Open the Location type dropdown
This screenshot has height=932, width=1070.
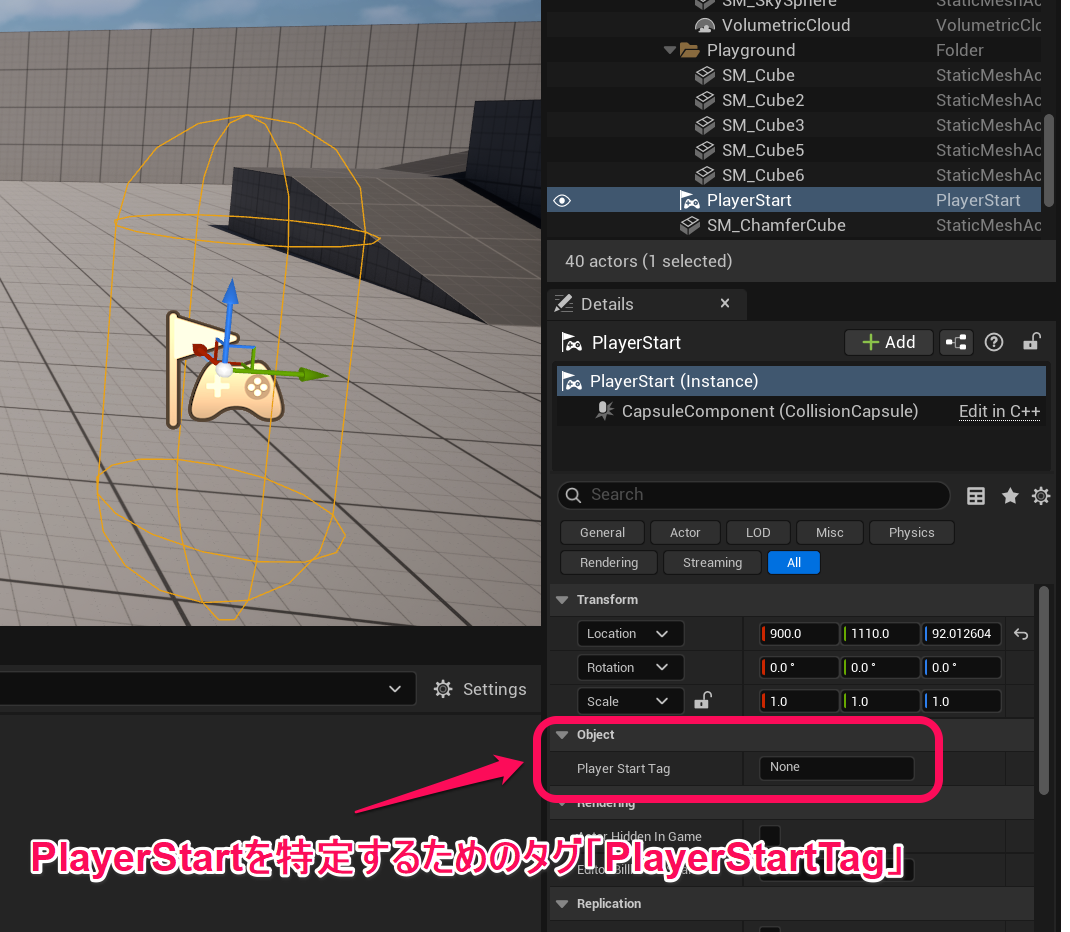point(631,634)
